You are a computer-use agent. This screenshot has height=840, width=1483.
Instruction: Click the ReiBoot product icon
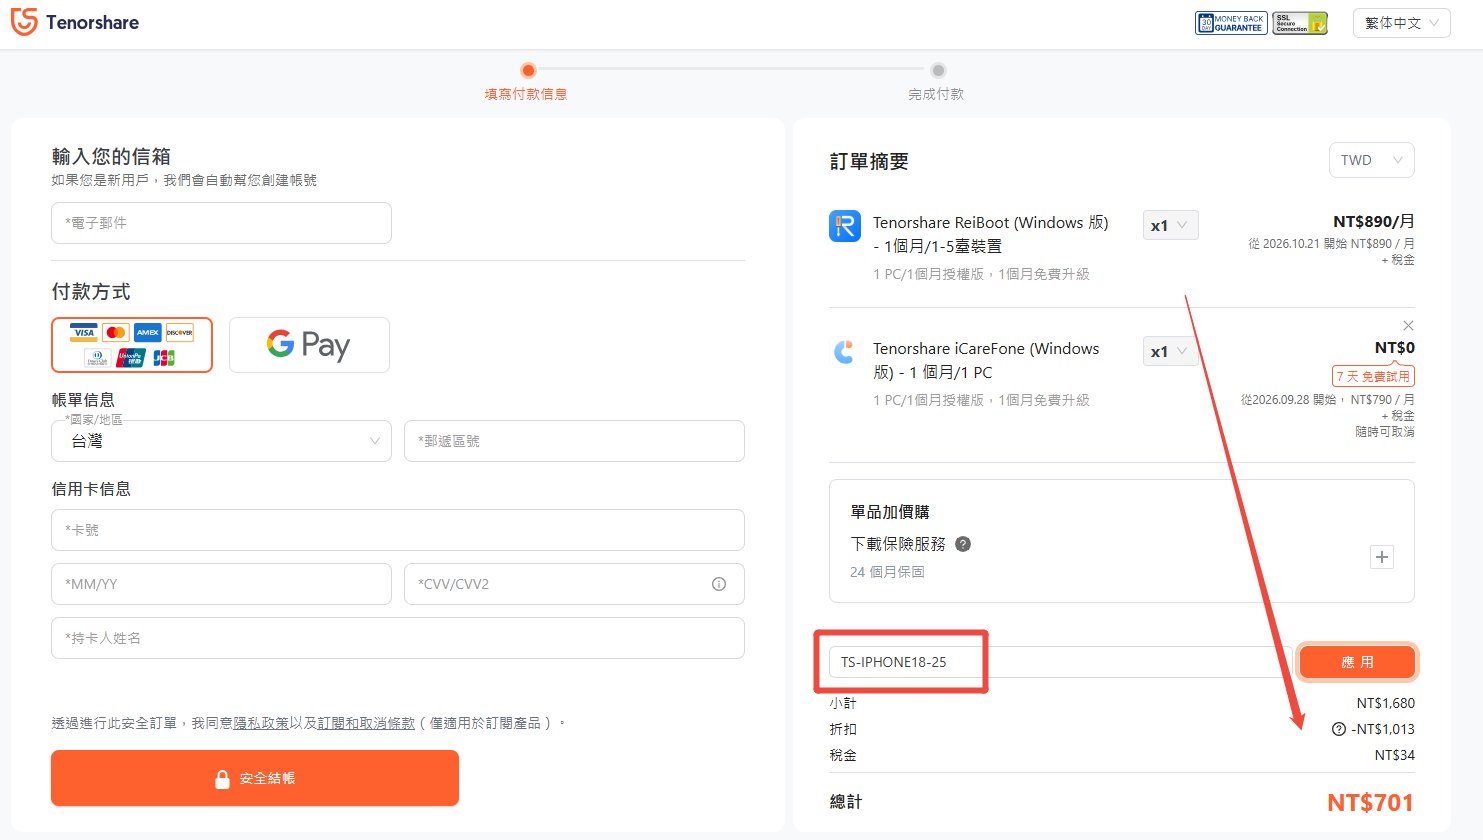click(845, 226)
